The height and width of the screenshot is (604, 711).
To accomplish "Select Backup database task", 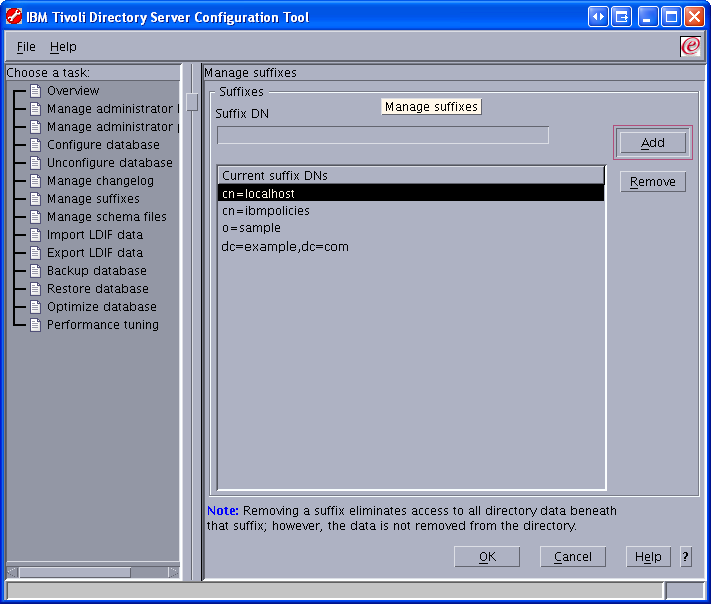I will coord(97,271).
